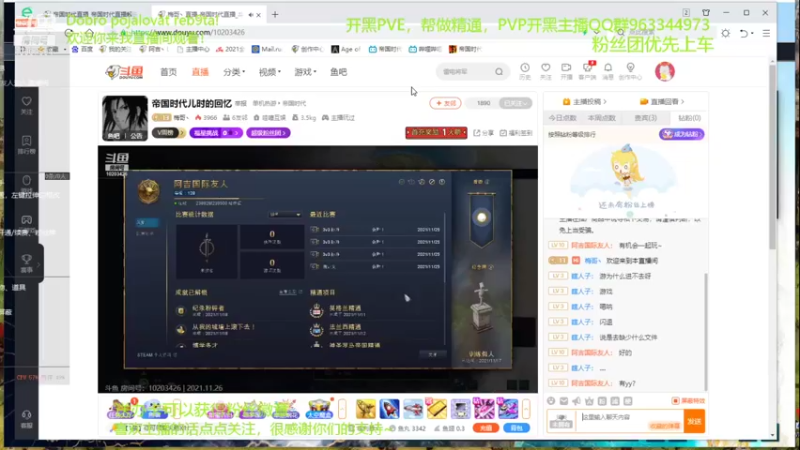
Task: Click the streamer avatar thumbnail
Action: [x=124, y=118]
